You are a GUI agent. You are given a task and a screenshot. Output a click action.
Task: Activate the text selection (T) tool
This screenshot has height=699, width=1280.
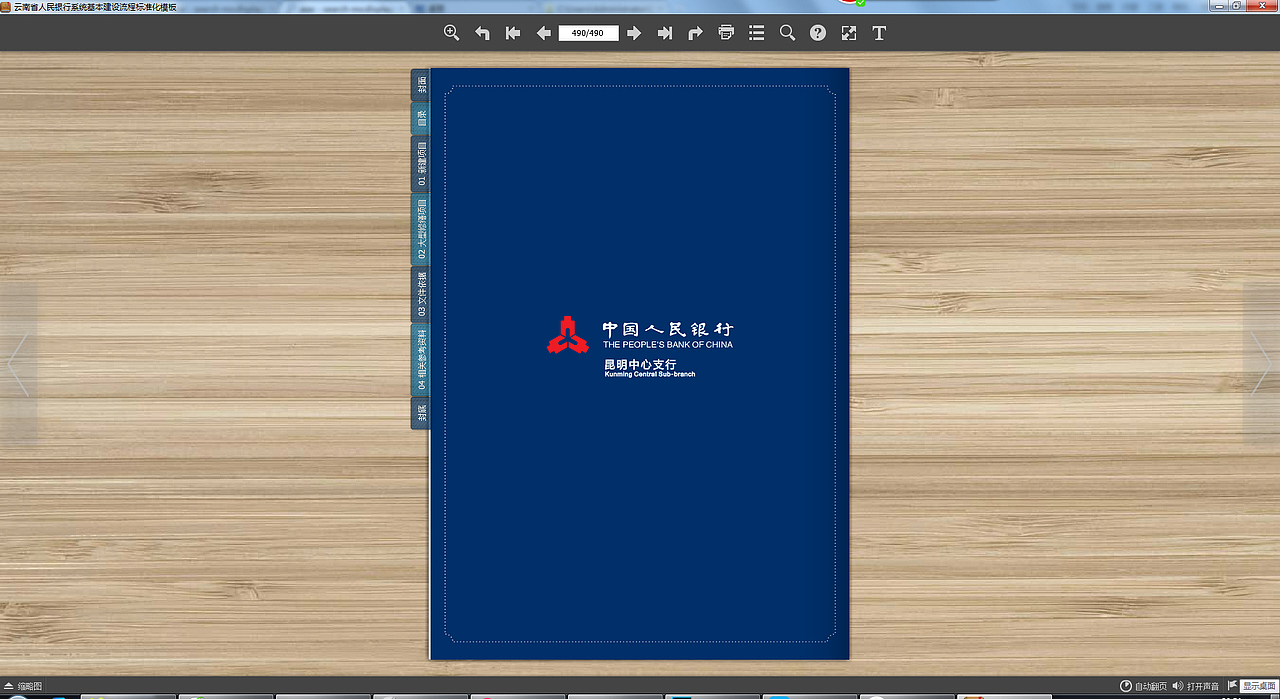(879, 33)
